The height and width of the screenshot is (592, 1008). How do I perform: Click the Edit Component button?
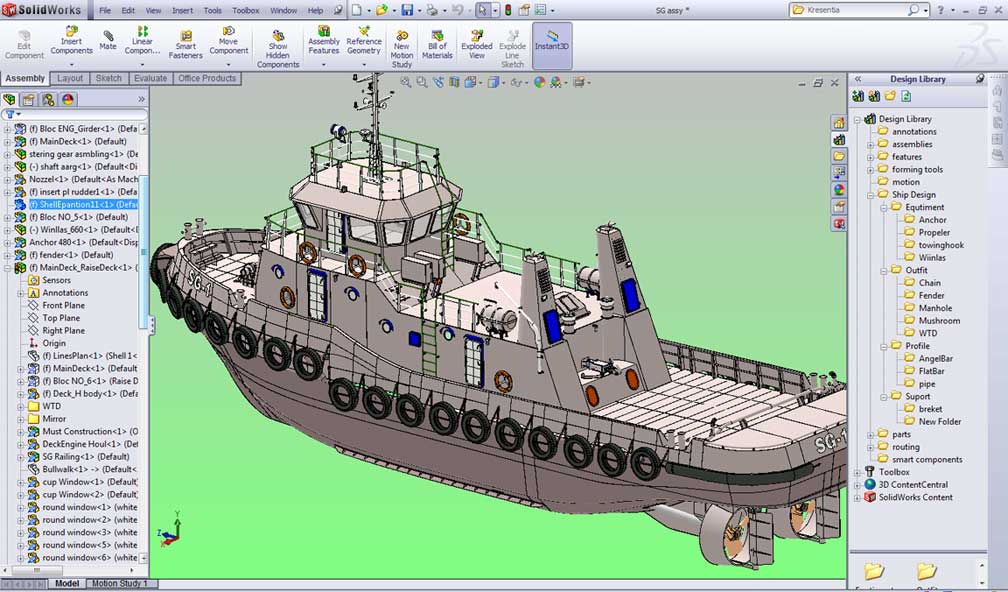coord(23,38)
